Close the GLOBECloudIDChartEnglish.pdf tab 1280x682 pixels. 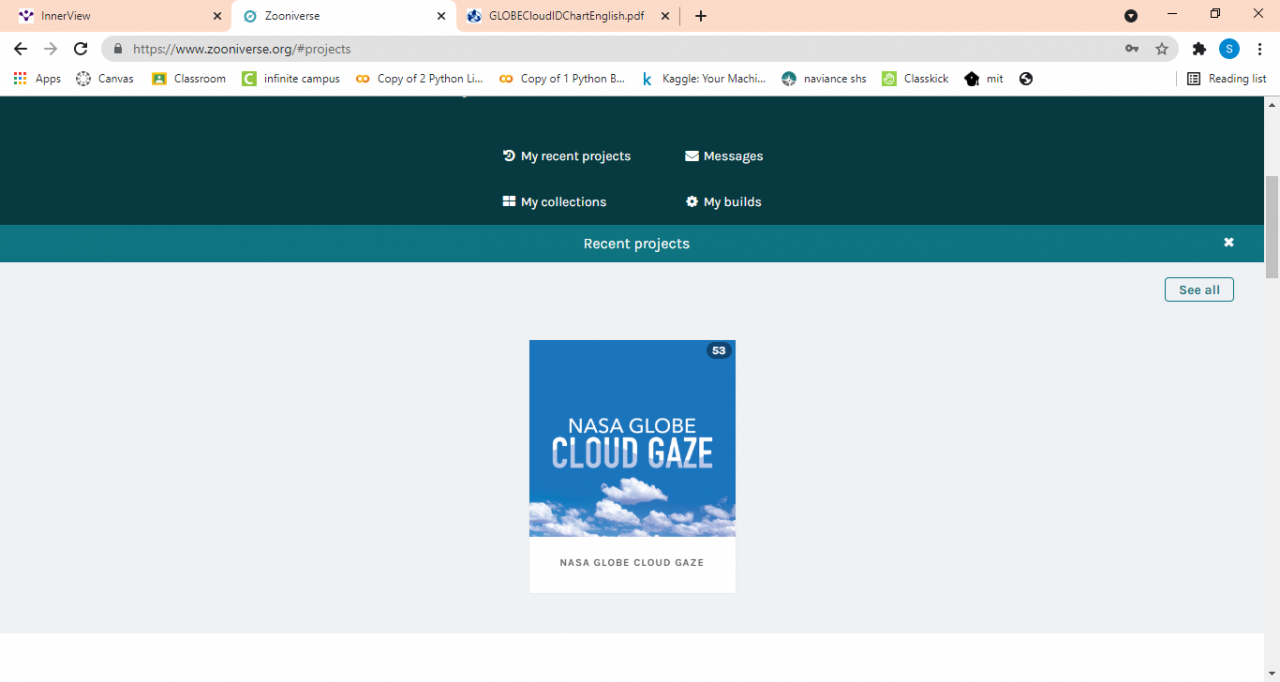point(664,16)
